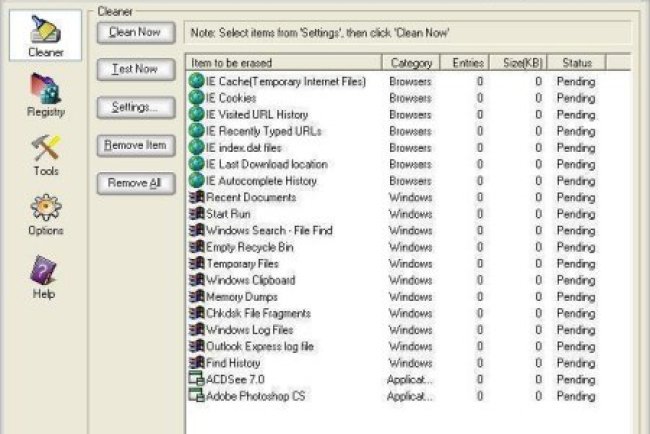Click the globe icon beside IE Cookies
Image resolution: width=650 pixels, height=434 pixels.
point(196,98)
